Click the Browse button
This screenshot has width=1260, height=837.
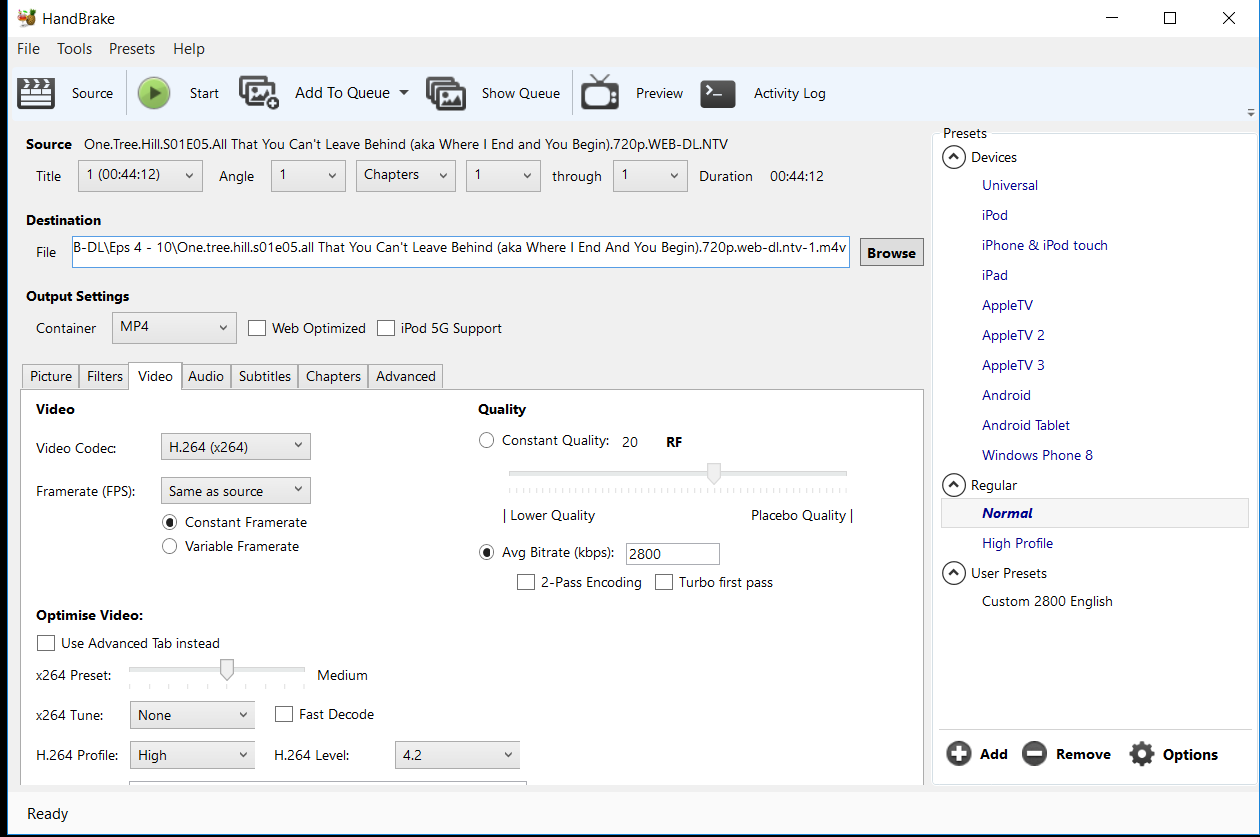click(891, 253)
